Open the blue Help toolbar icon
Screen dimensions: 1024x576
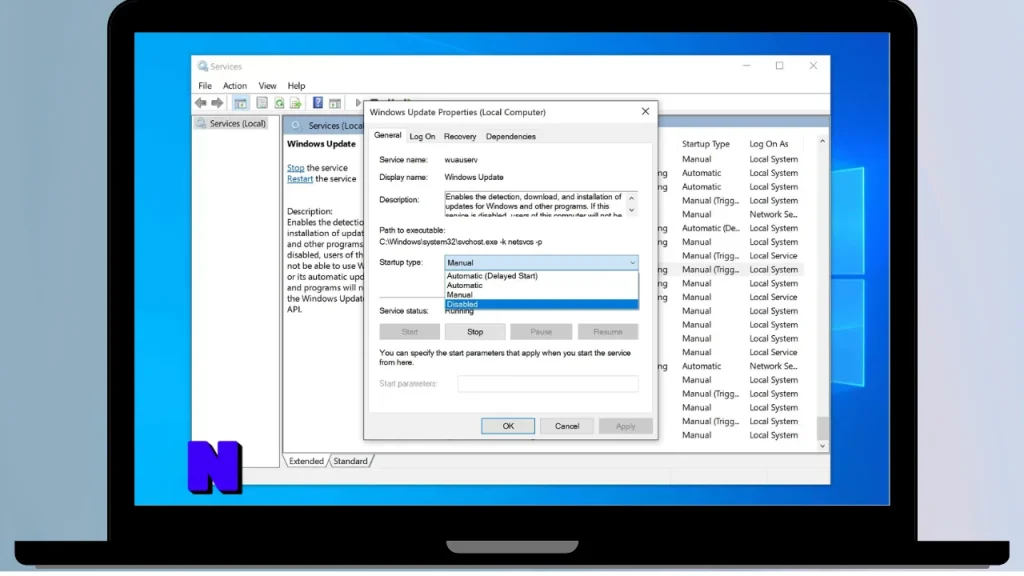317,103
